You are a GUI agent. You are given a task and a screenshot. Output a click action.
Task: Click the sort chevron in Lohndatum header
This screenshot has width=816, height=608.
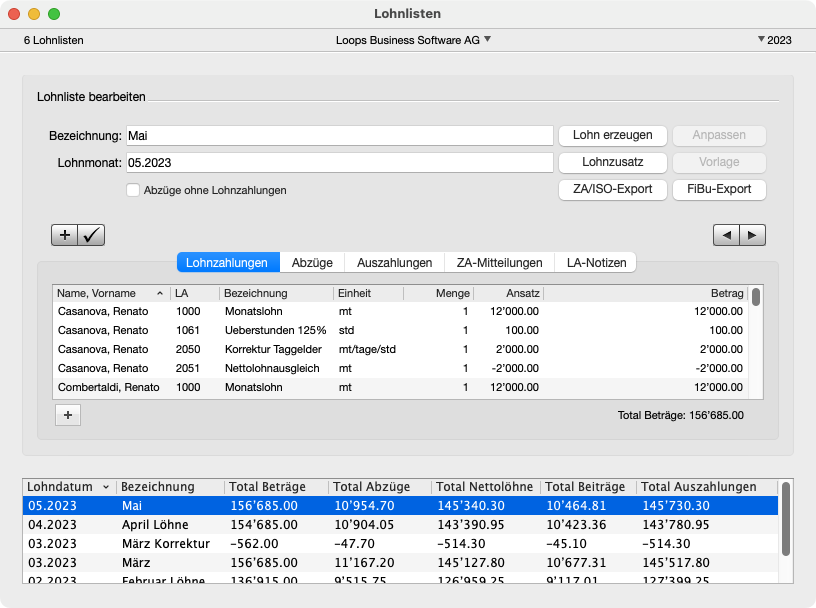[x=106, y=487]
